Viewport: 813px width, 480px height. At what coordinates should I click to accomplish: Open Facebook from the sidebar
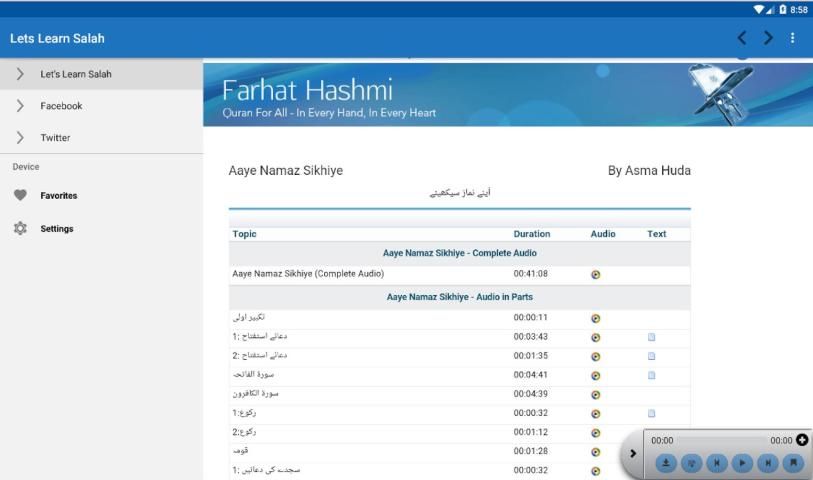[x=61, y=106]
